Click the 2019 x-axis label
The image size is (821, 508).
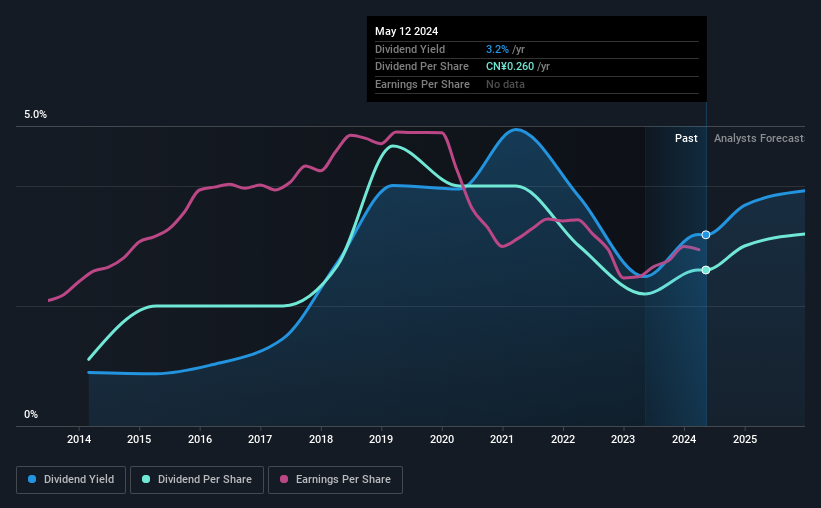(x=381, y=439)
